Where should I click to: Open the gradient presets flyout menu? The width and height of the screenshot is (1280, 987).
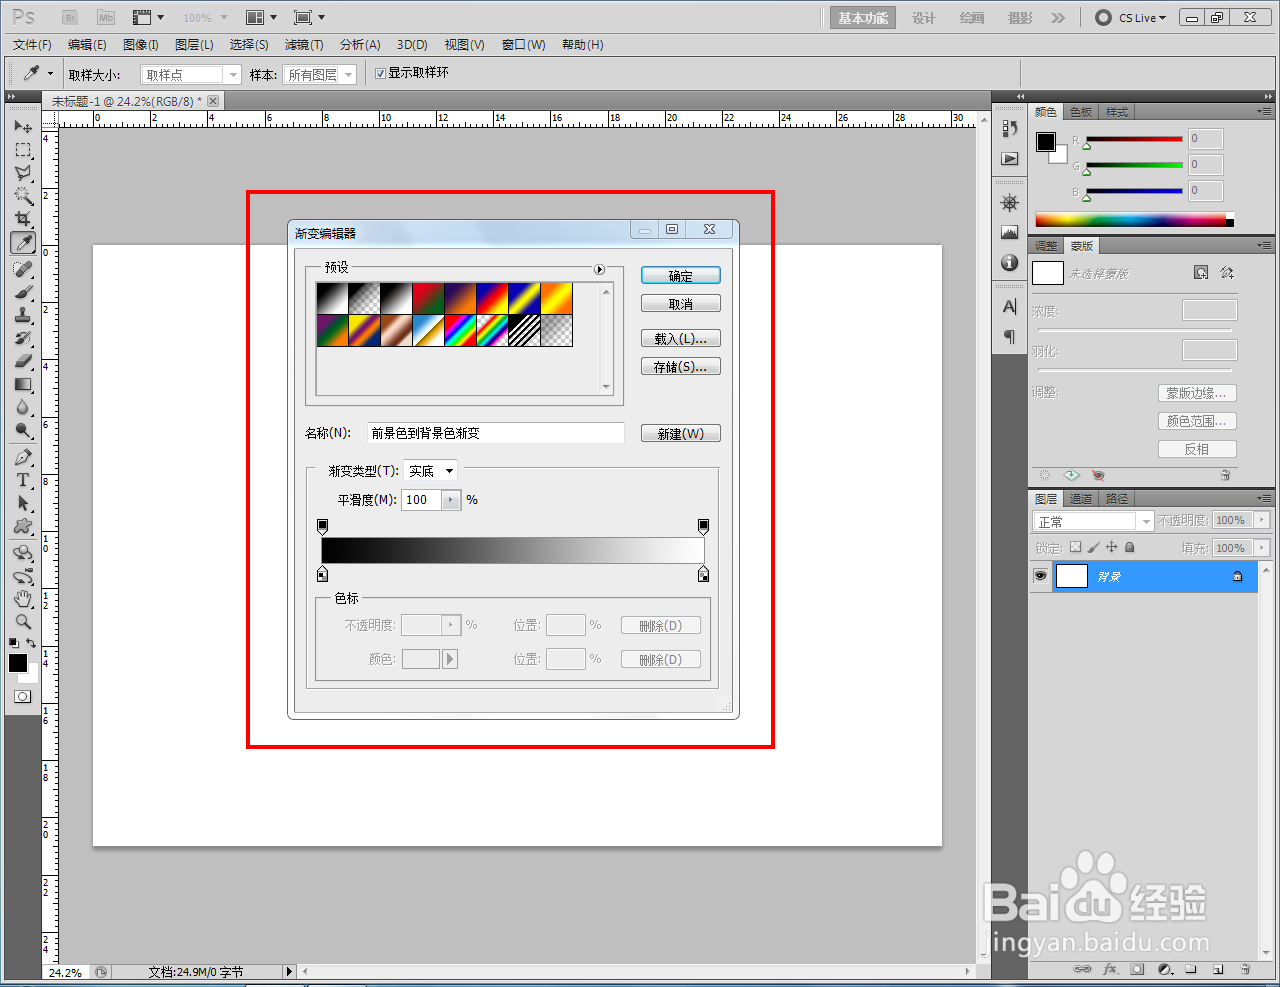point(600,269)
